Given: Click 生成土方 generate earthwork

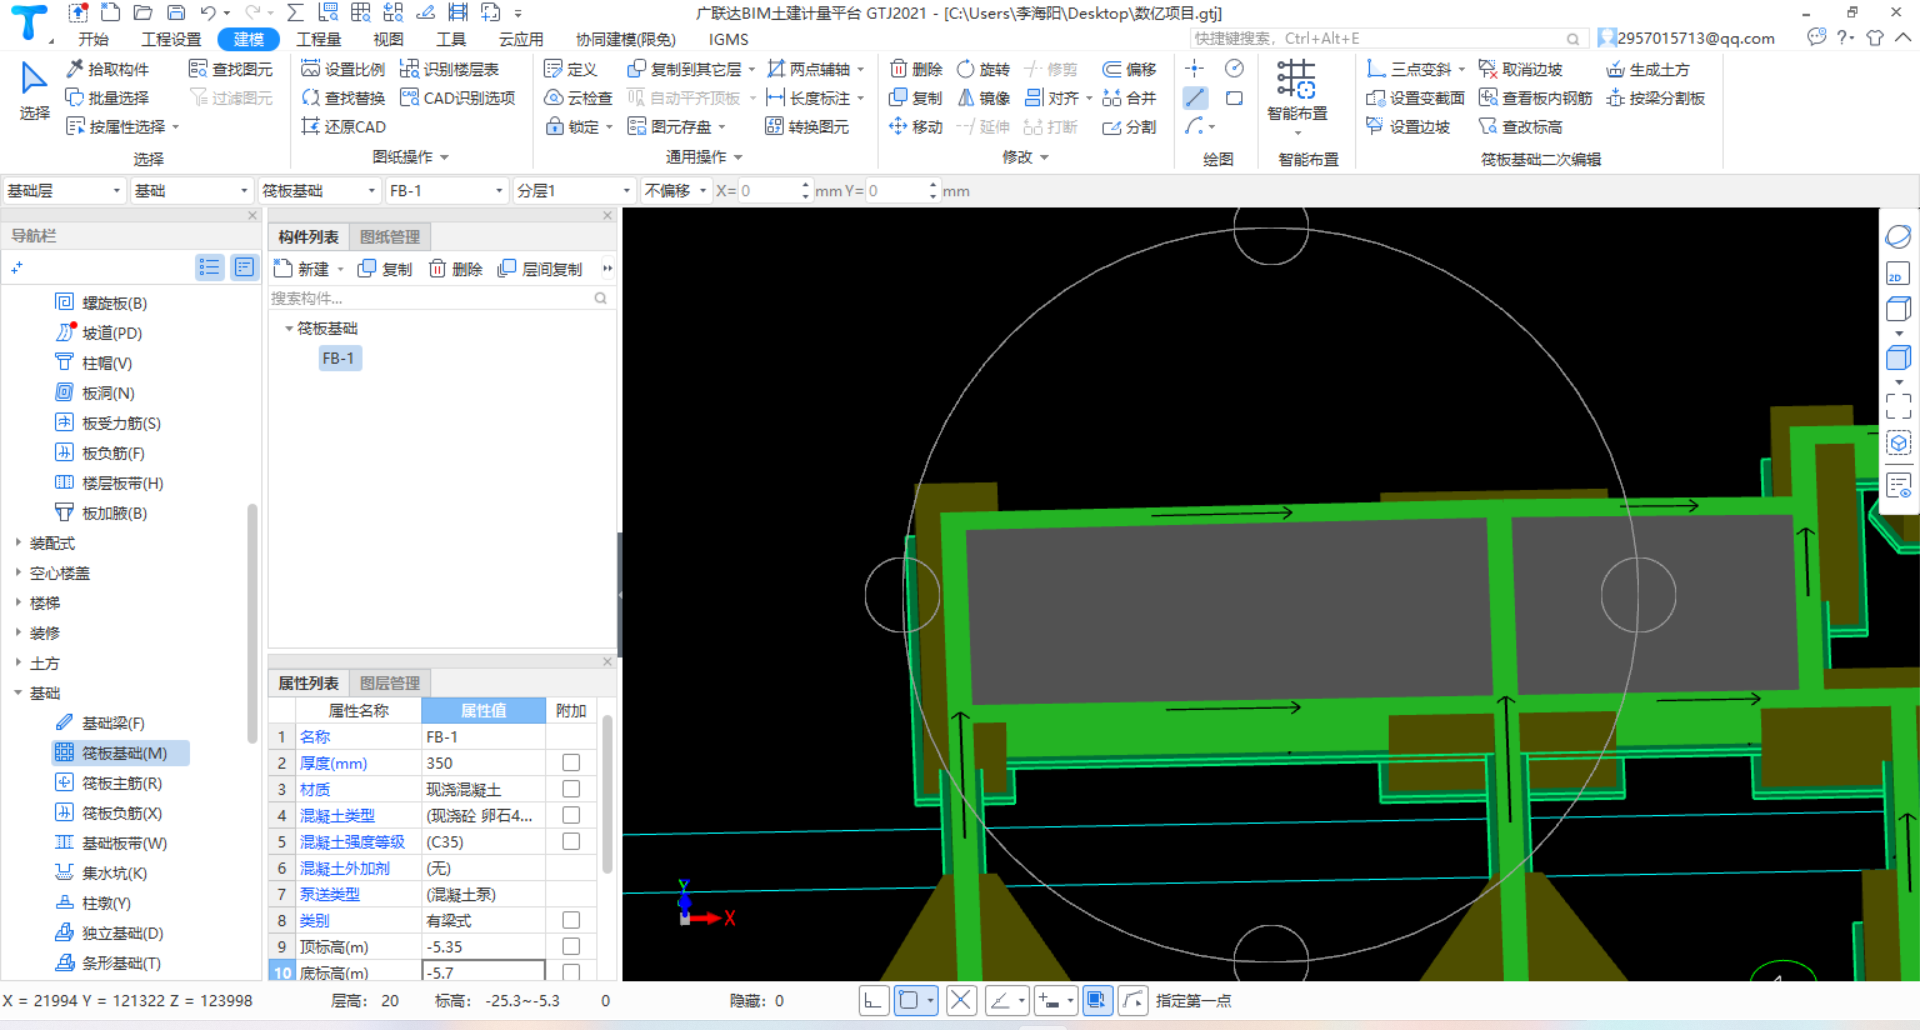Looking at the screenshot, I should [1648, 69].
